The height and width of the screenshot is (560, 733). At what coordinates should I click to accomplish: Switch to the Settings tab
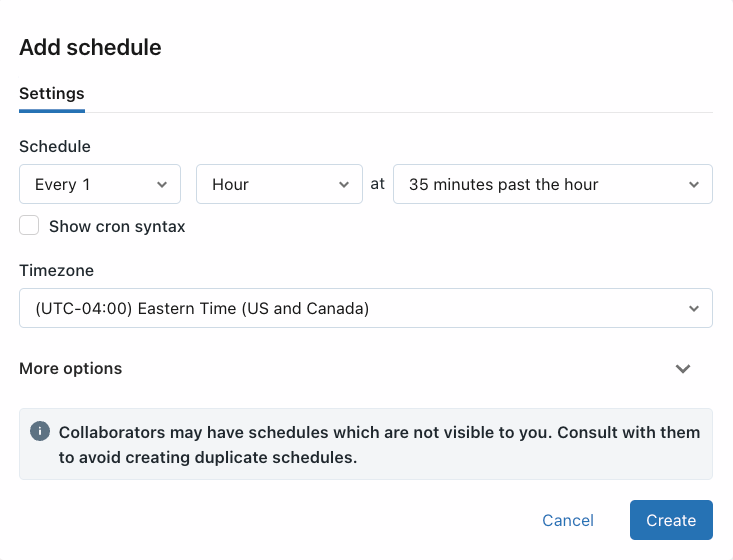tap(52, 94)
